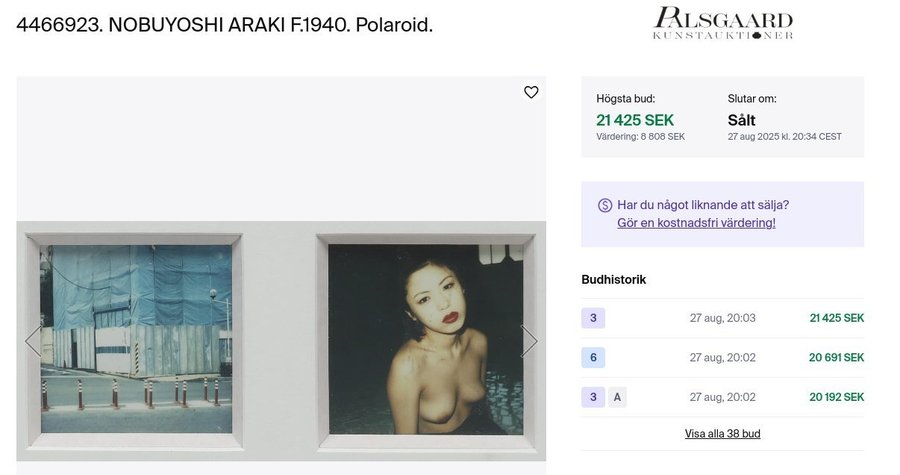This screenshot has width=900, height=475.
Task: Click the "Budhistorik" heading
Action: pyautogui.click(x=614, y=280)
